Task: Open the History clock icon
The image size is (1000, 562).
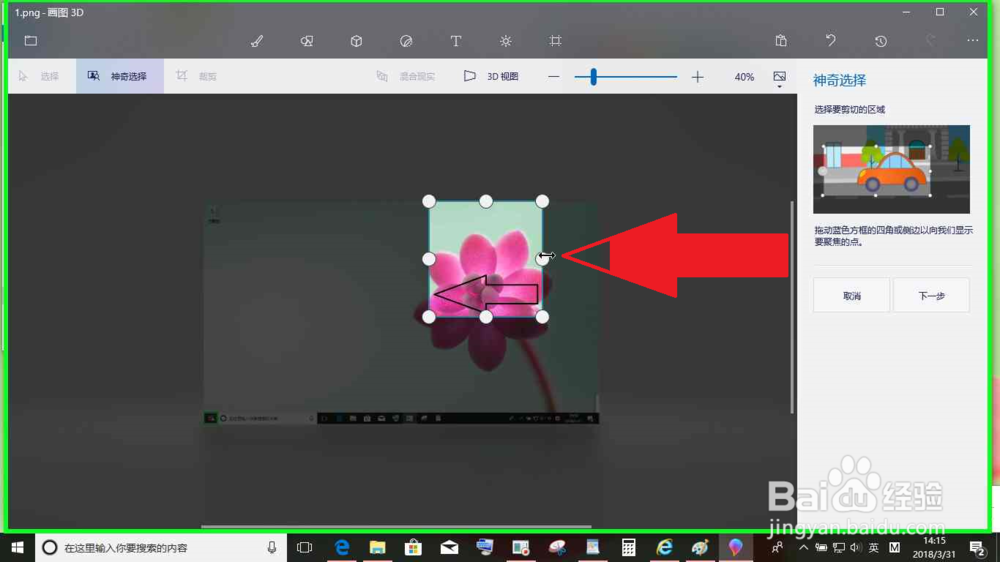Action: (x=881, y=41)
